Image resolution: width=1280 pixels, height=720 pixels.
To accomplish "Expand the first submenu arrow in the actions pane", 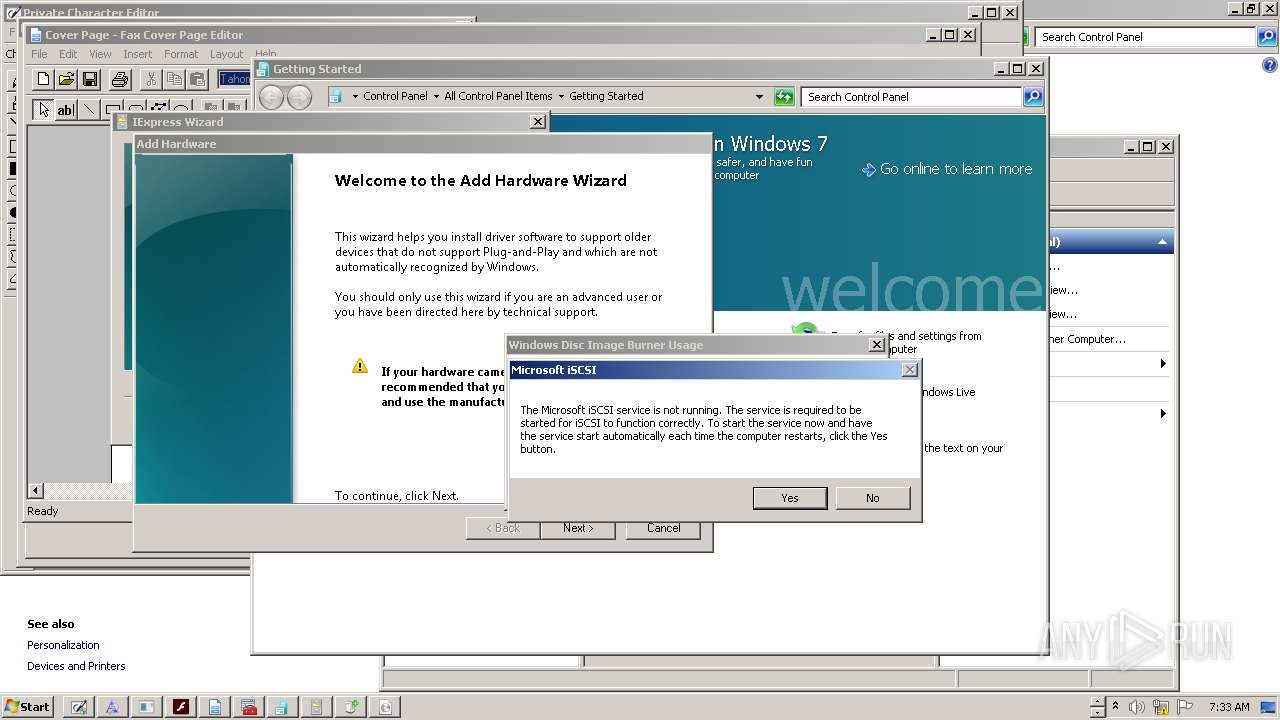I will 1163,363.
